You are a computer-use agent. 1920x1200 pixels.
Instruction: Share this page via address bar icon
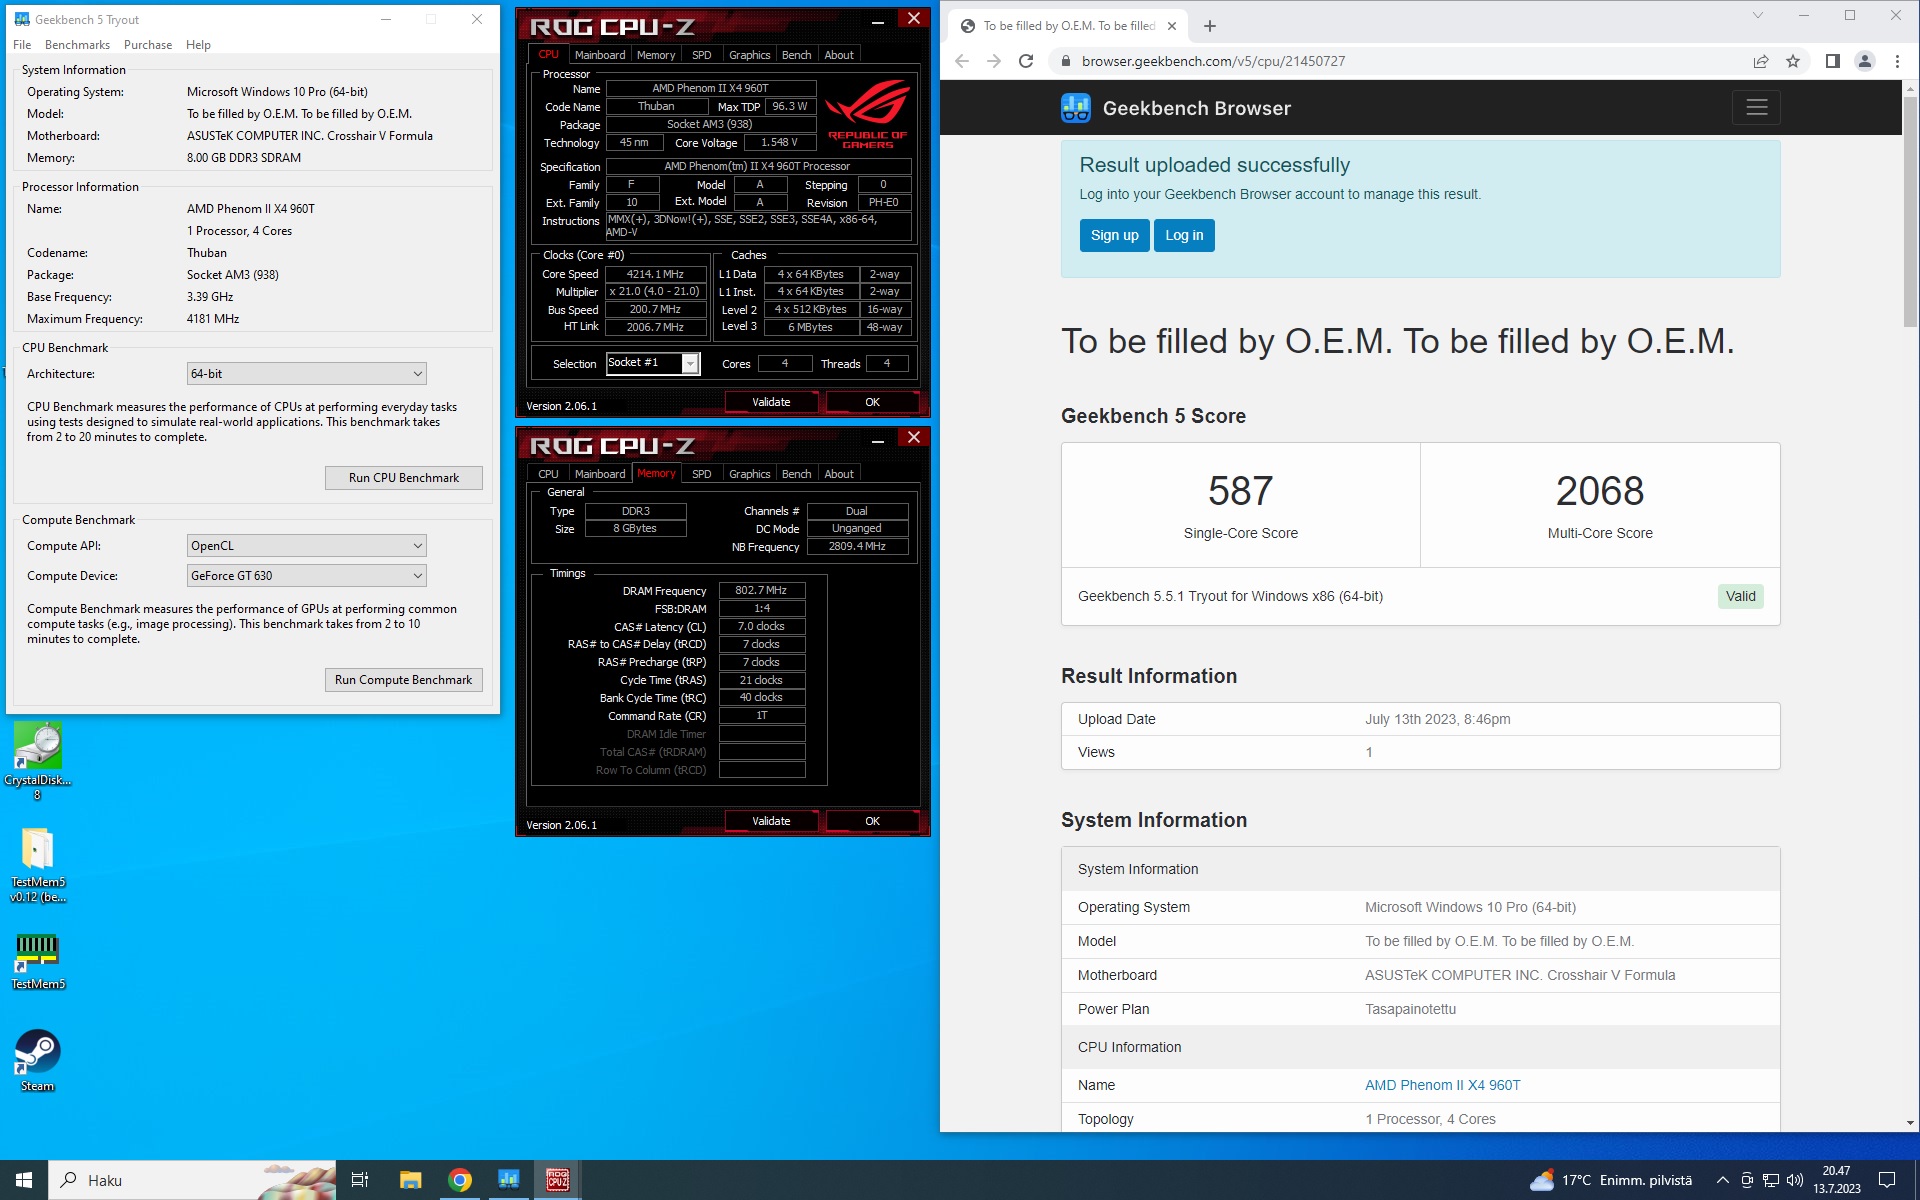click(1761, 61)
